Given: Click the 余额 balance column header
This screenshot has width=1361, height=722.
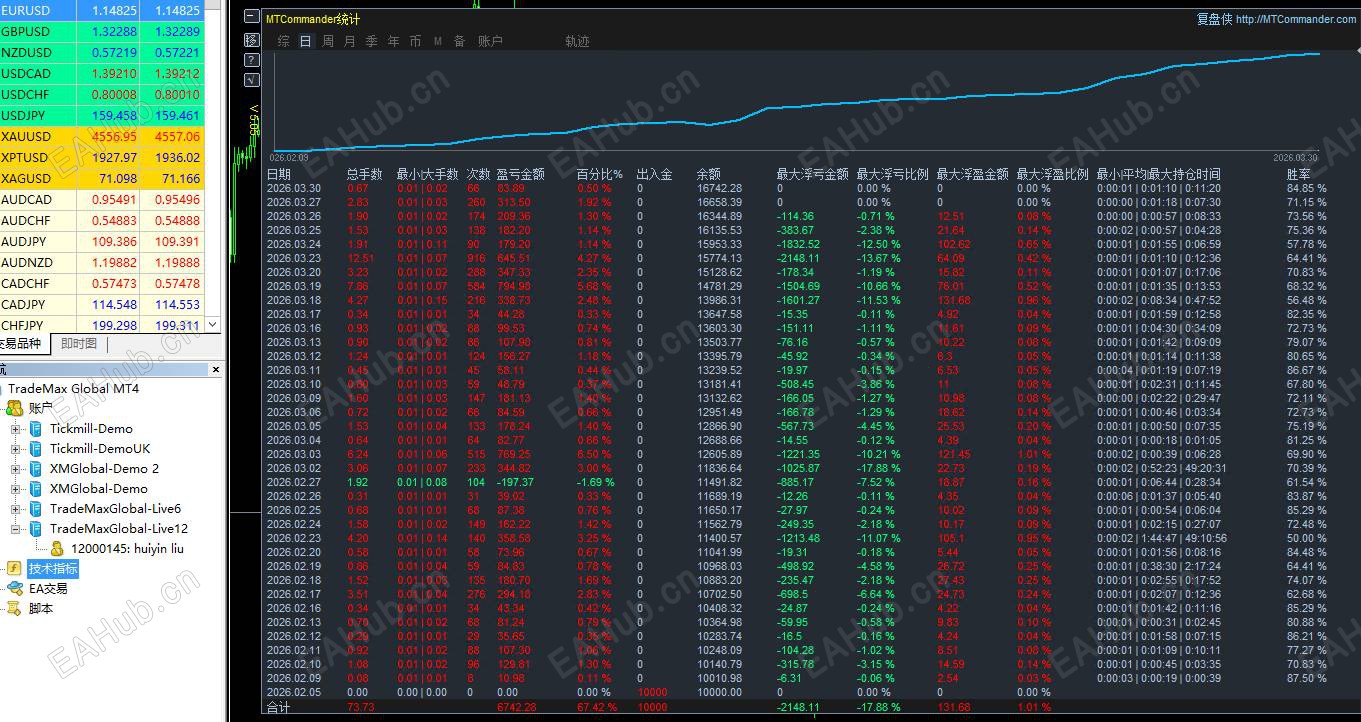Looking at the screenshot, I should [x=708, y=174].
